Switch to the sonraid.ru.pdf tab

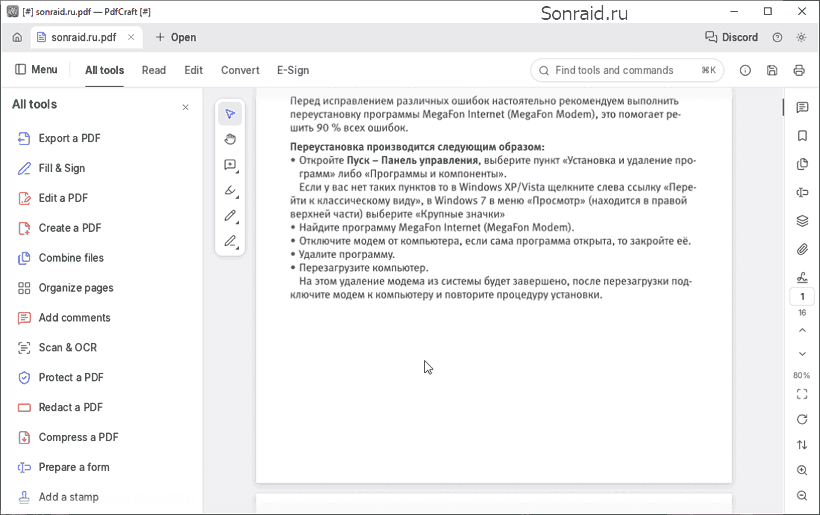pos(84,37)
